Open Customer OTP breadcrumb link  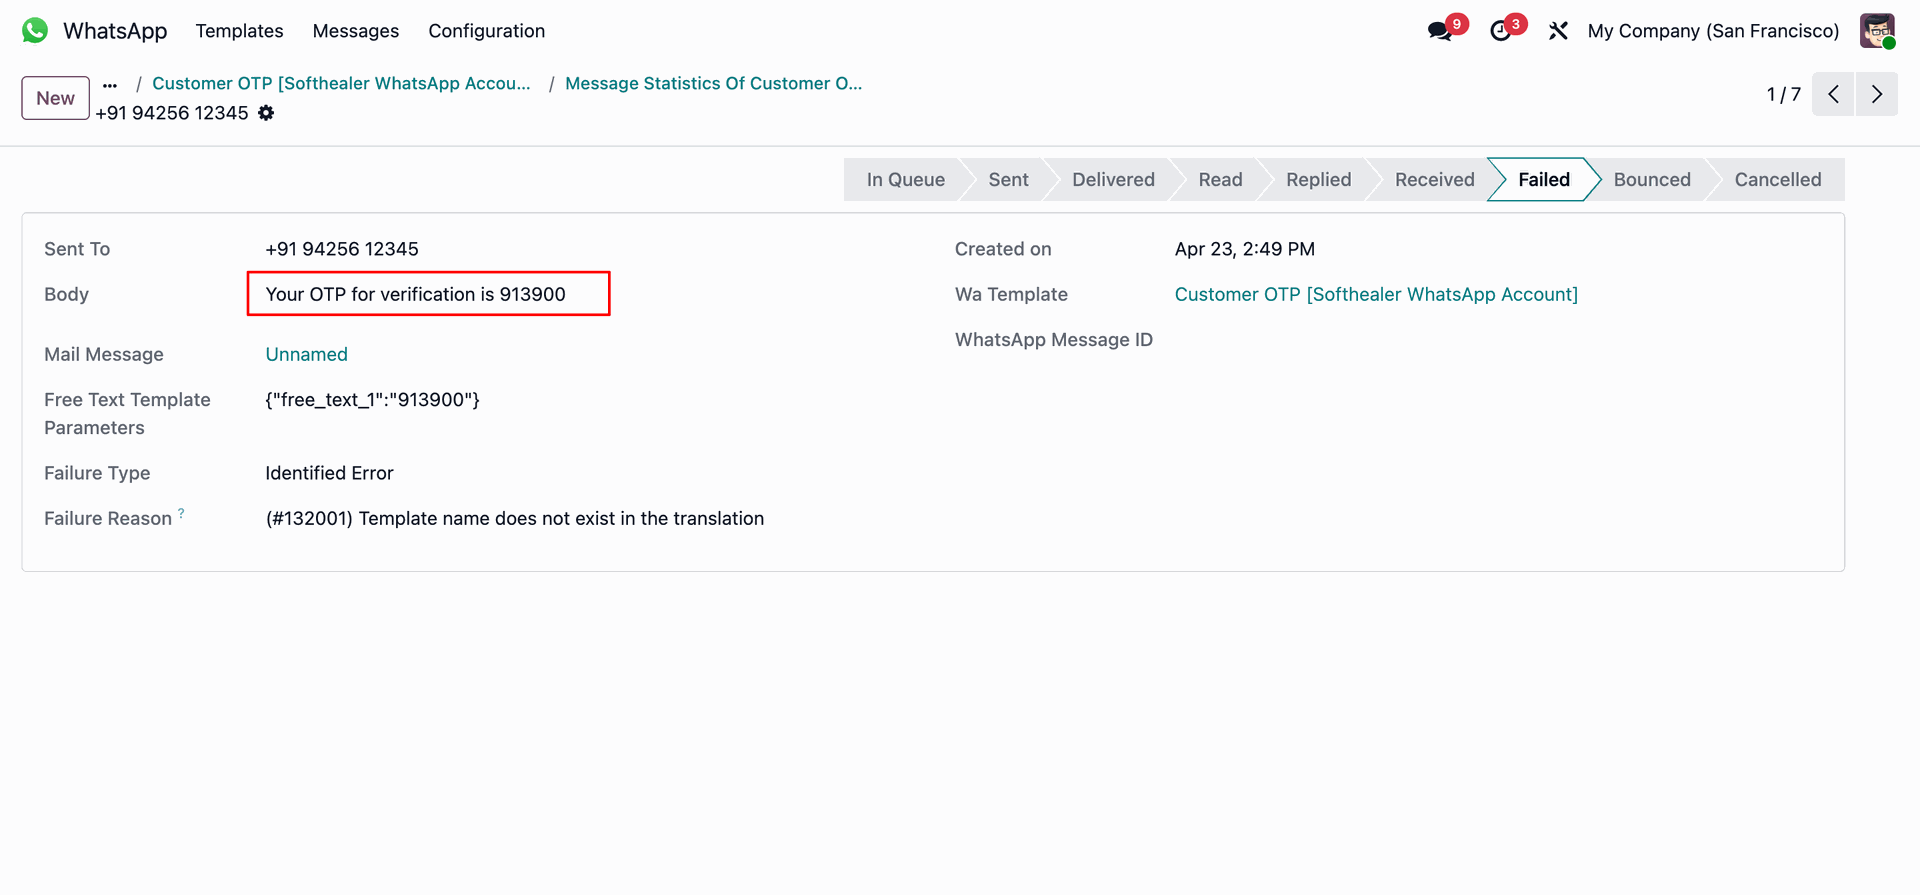(x=341, y=84)
